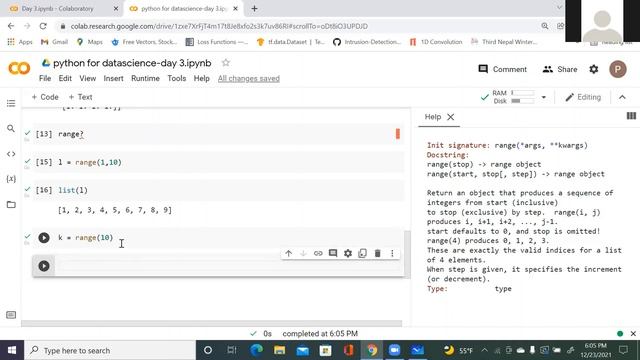Open the Comment button
The image size is (640, 360).
(x=502, y=69)
